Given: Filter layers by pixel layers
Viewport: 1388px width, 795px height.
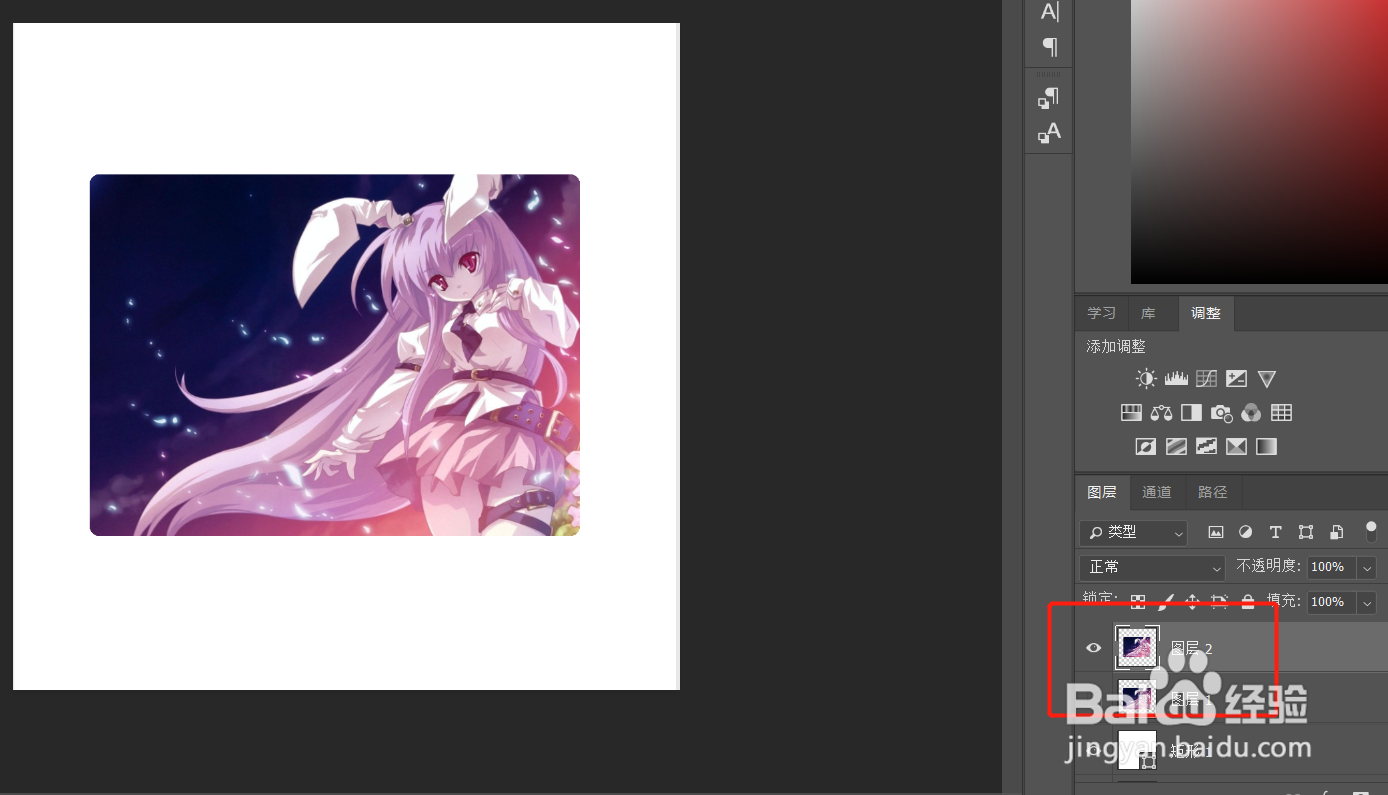Looking at the screenshot, I should click(1216, 532).
